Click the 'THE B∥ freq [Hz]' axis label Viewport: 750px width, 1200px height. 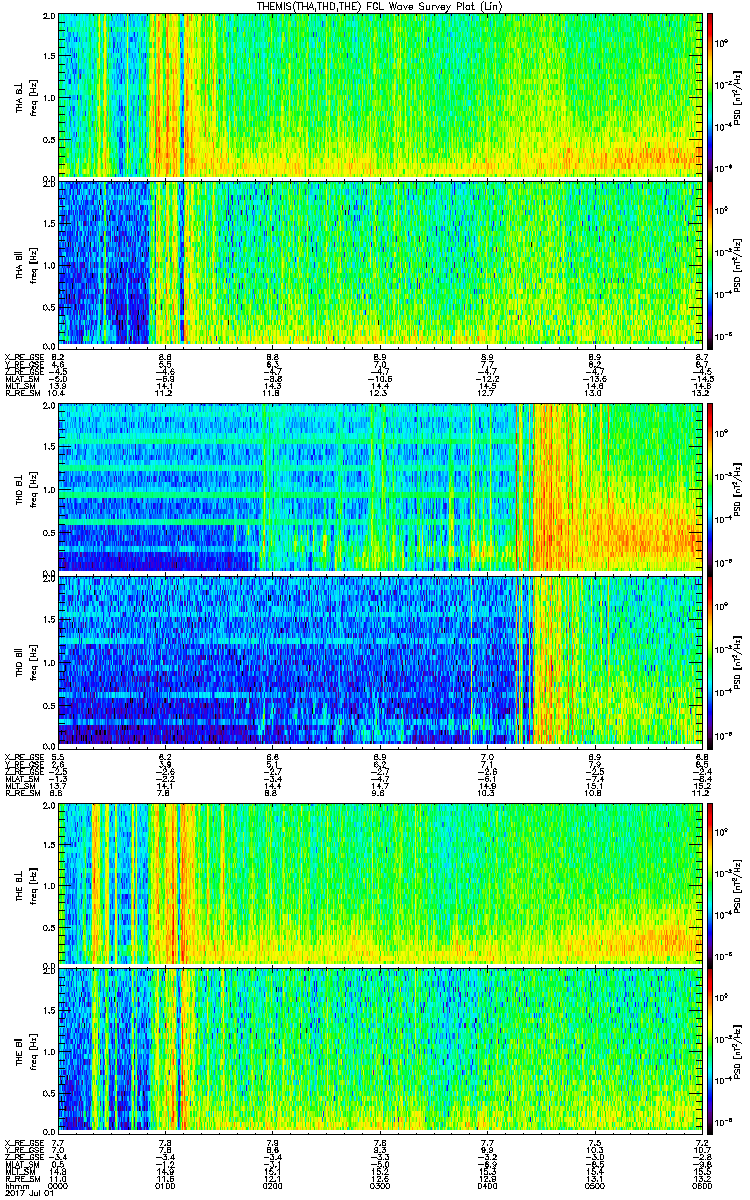[x=25, y=1050]
